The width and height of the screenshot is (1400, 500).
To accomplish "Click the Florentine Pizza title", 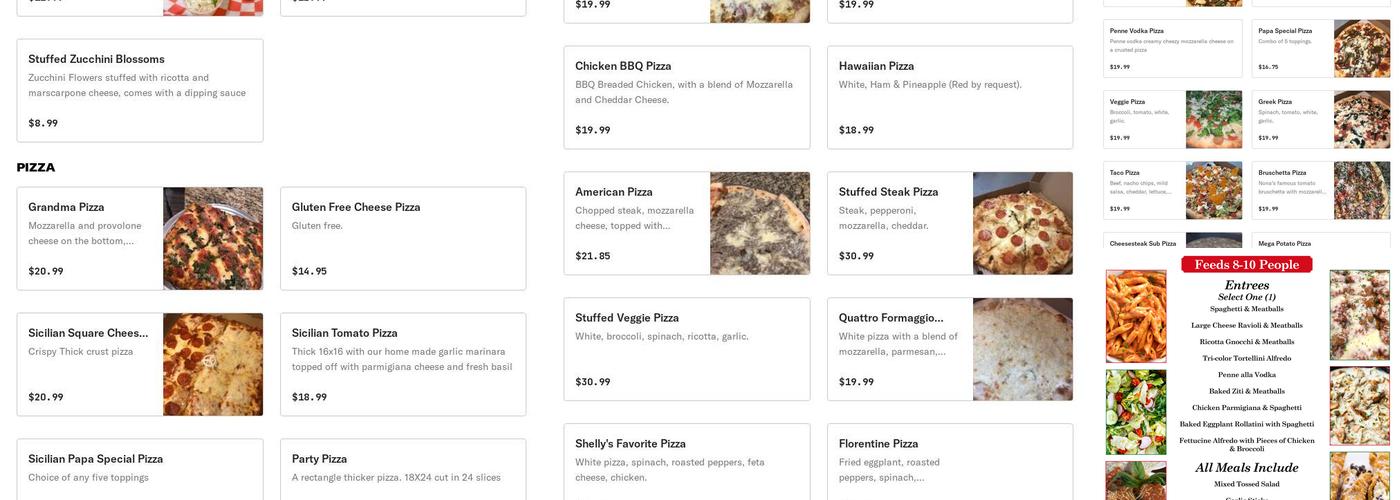I will point(879,444).
